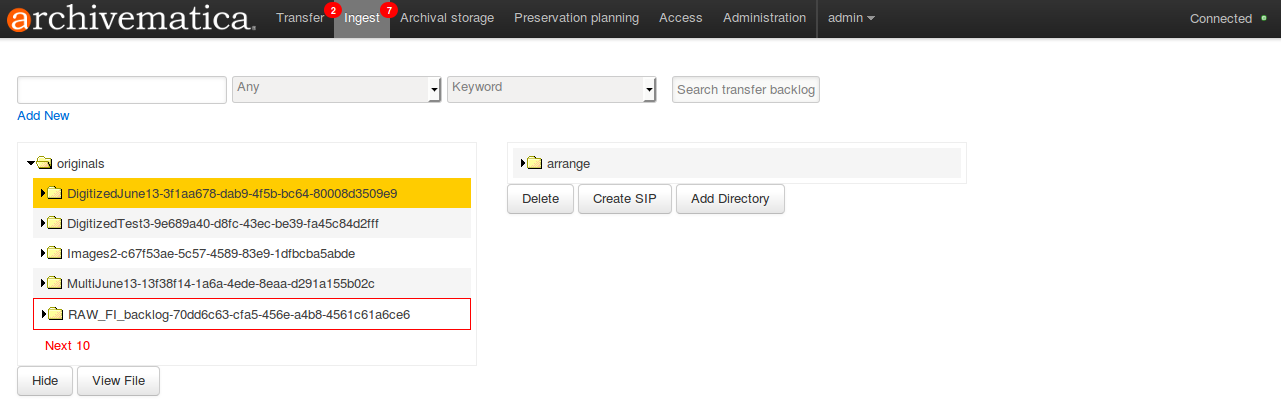The width and height of the screenshot is (1281, 413).
Task: Collapse the originals tree node
Action: click(31, 162)
